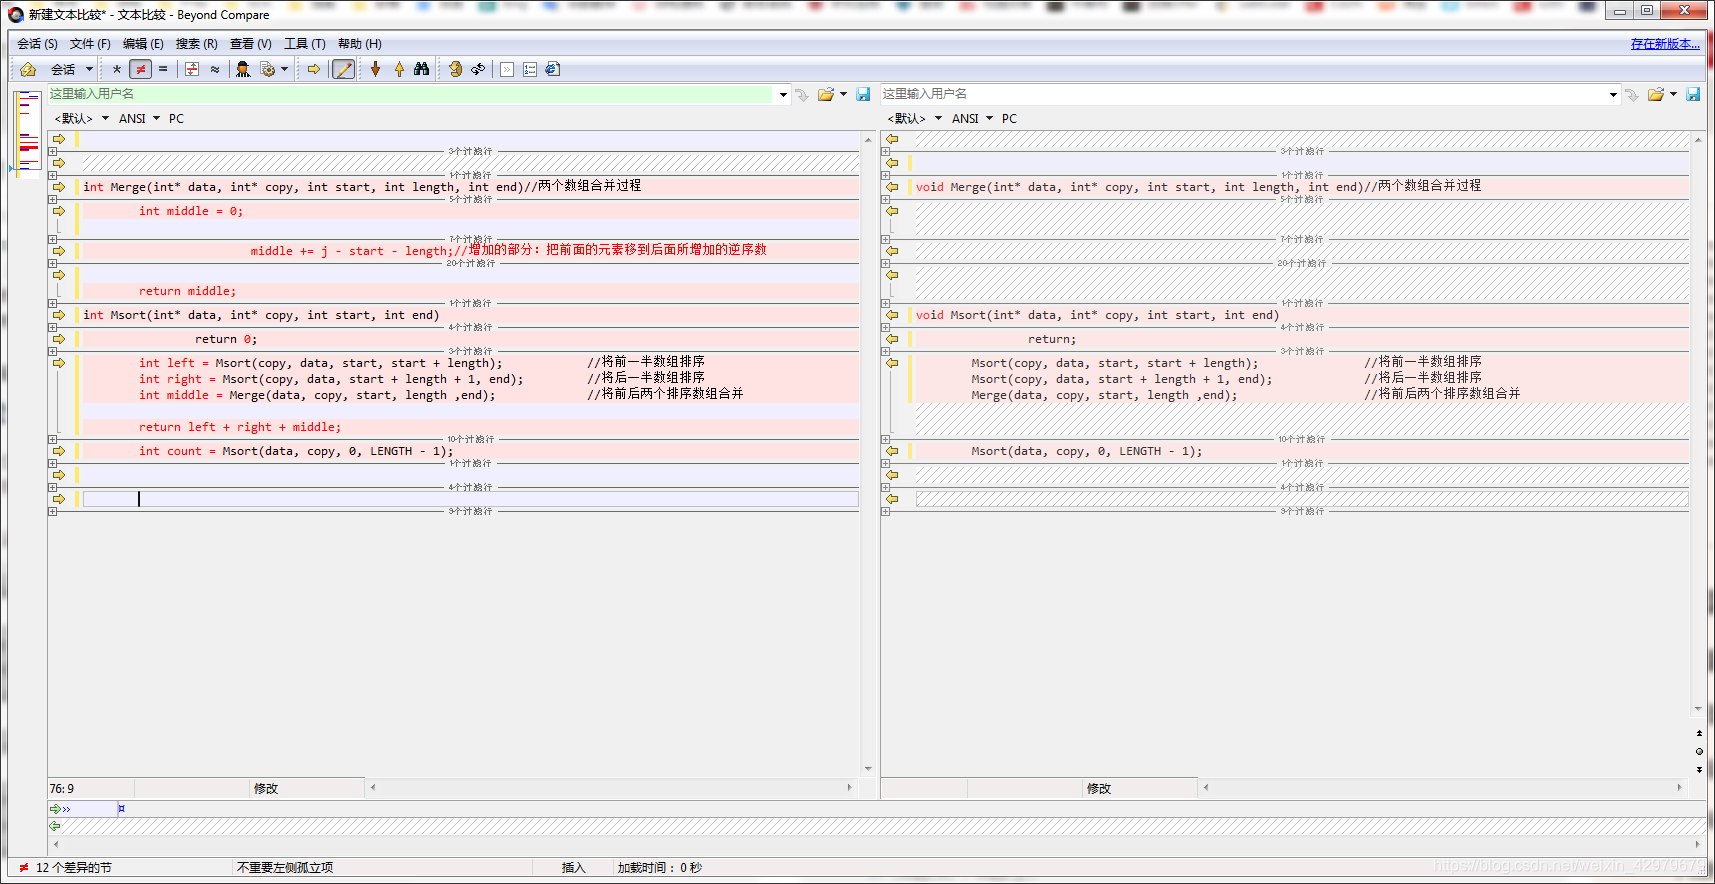
Task: Copy 'int count = Msort' line to right arrow
Action: click(x=59, y=451)
